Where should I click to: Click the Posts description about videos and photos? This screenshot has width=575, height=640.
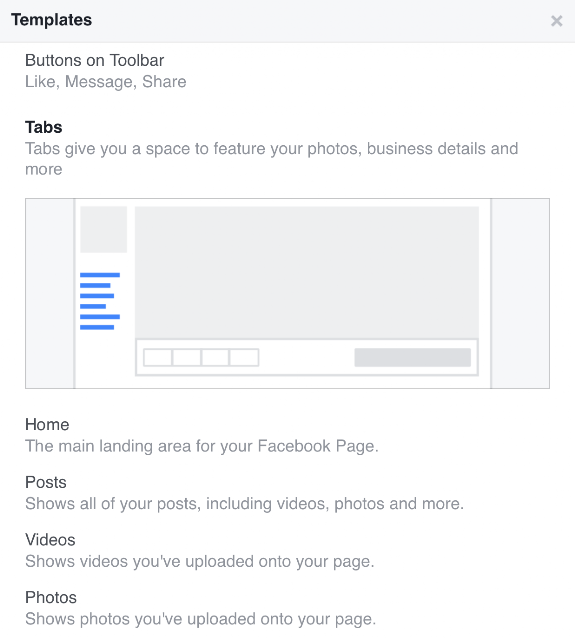coord(244,504)
